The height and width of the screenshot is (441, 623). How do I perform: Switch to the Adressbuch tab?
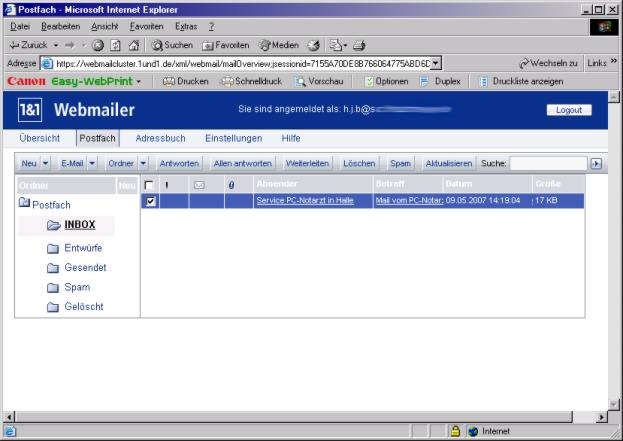[x=160, y=138]
